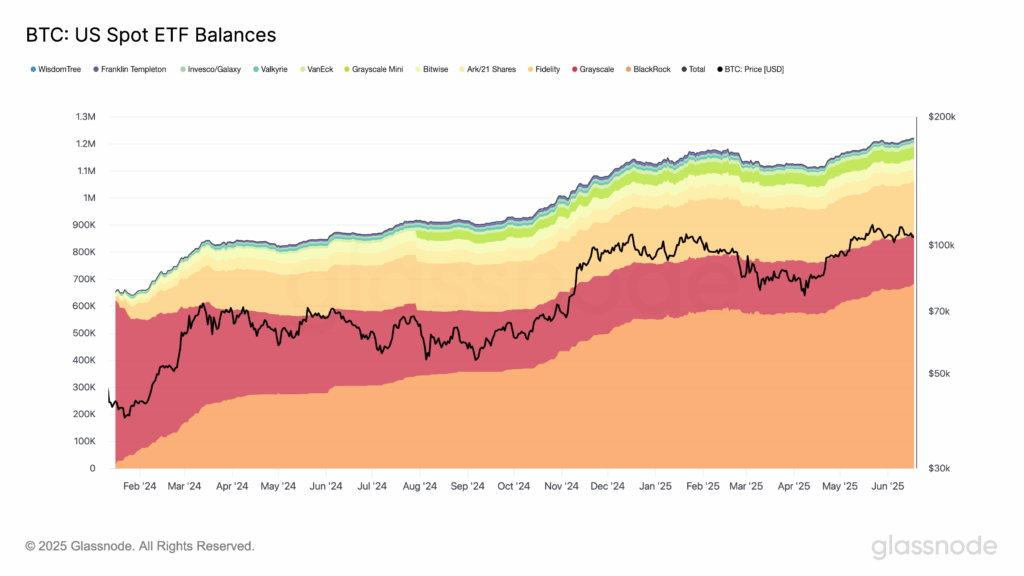1024x576 pixels.
Task: Hide the Grayscale red series
Action: pyautogui.click(x=593, y=69)
